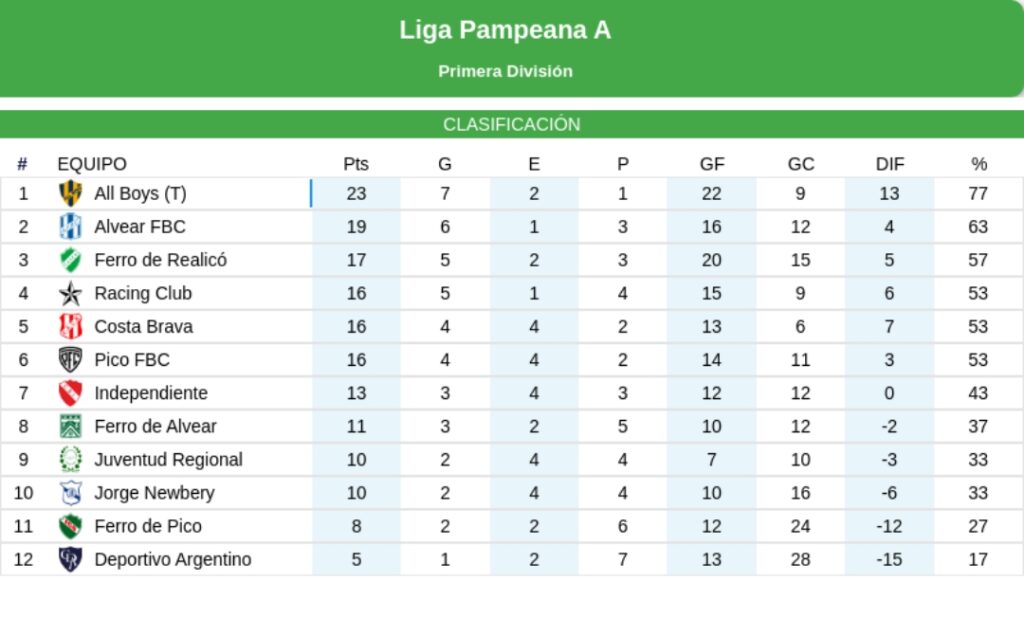Sort table by DIF column header
This screenshot has height=619, width=1024.
(x=889, y=164)
